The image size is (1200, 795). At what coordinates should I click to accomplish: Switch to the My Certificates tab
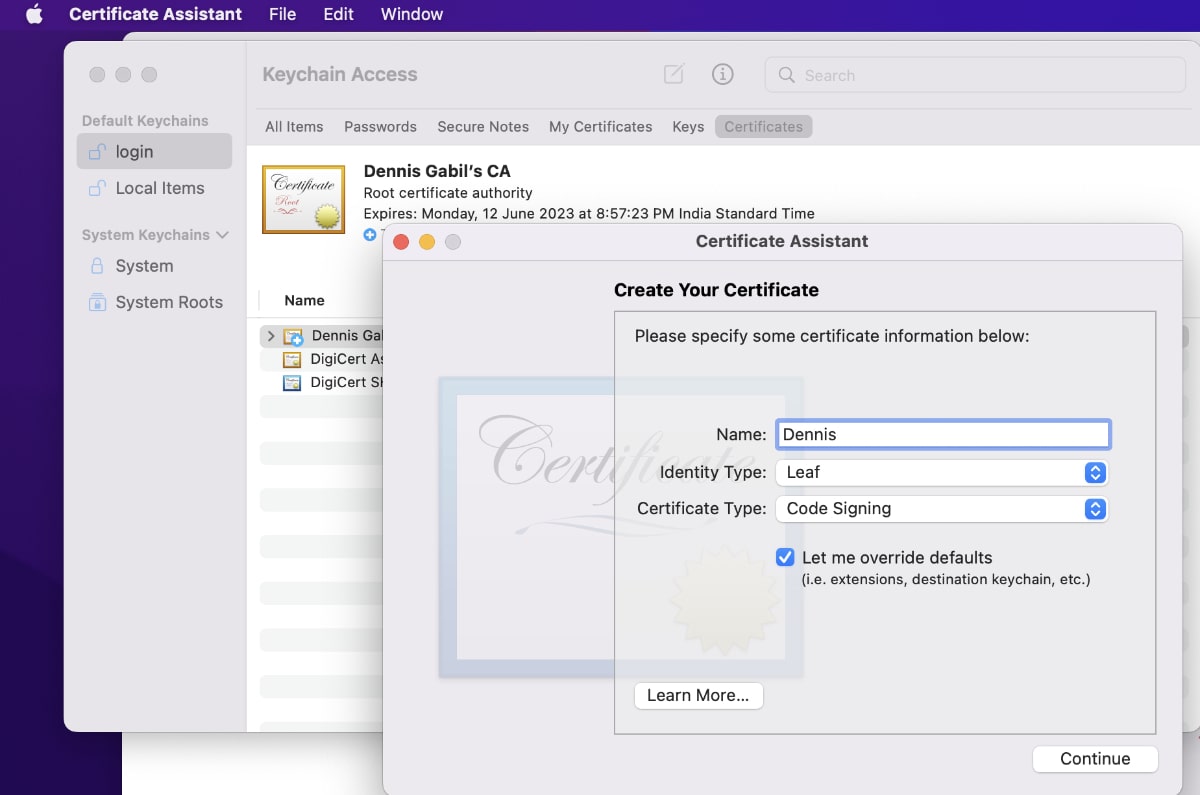tap(600, 127)
